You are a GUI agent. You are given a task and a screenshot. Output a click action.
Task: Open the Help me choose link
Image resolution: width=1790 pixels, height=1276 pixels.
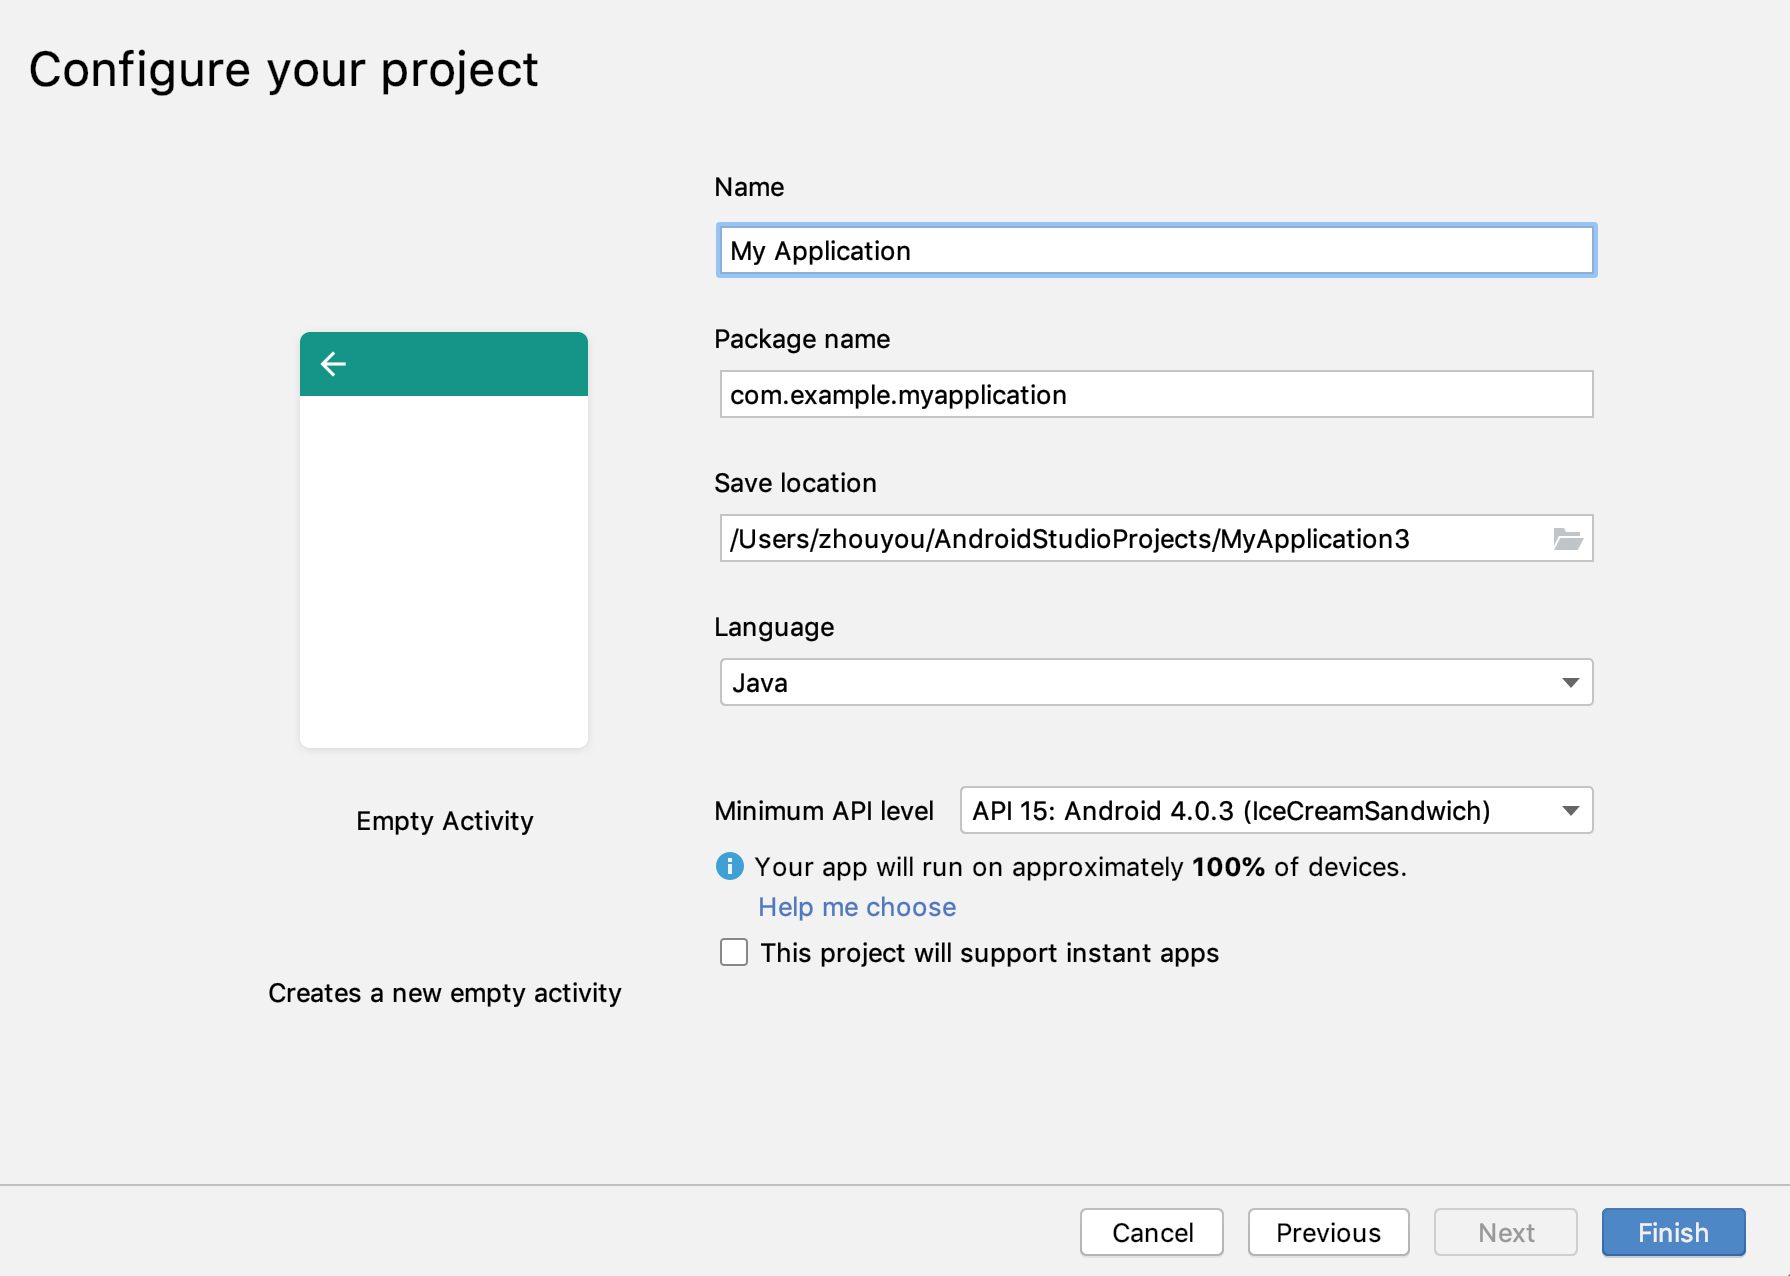857,907
